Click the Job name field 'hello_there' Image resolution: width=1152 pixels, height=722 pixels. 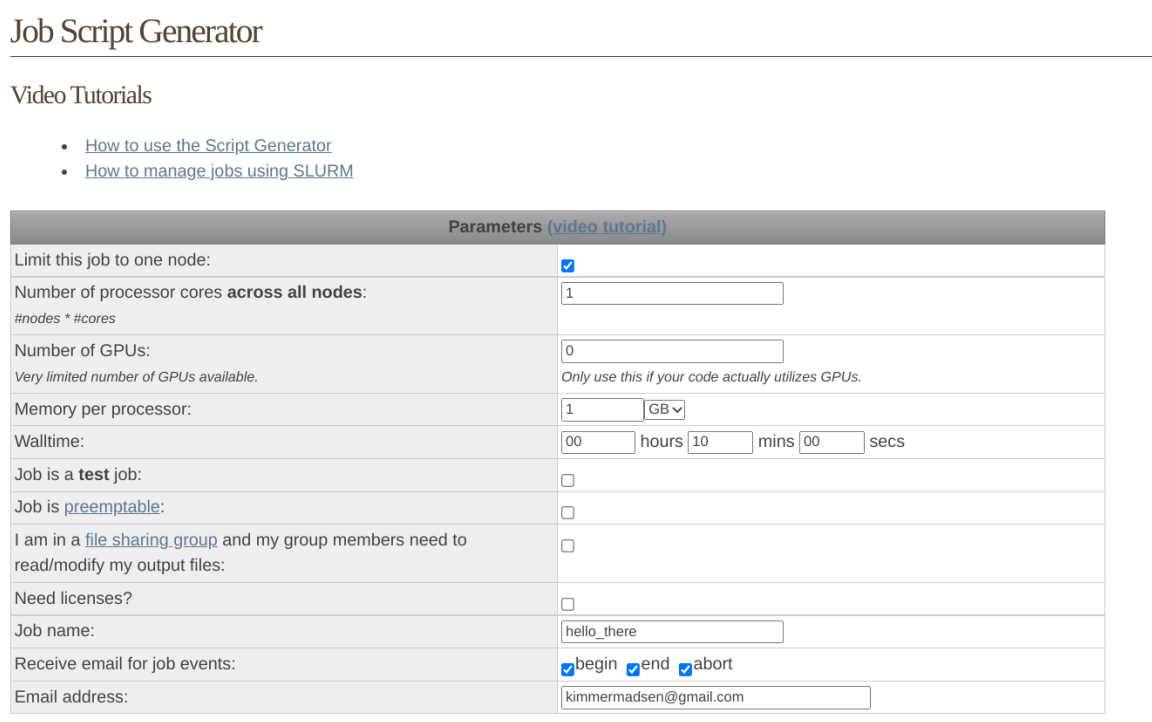pos(672,632)
